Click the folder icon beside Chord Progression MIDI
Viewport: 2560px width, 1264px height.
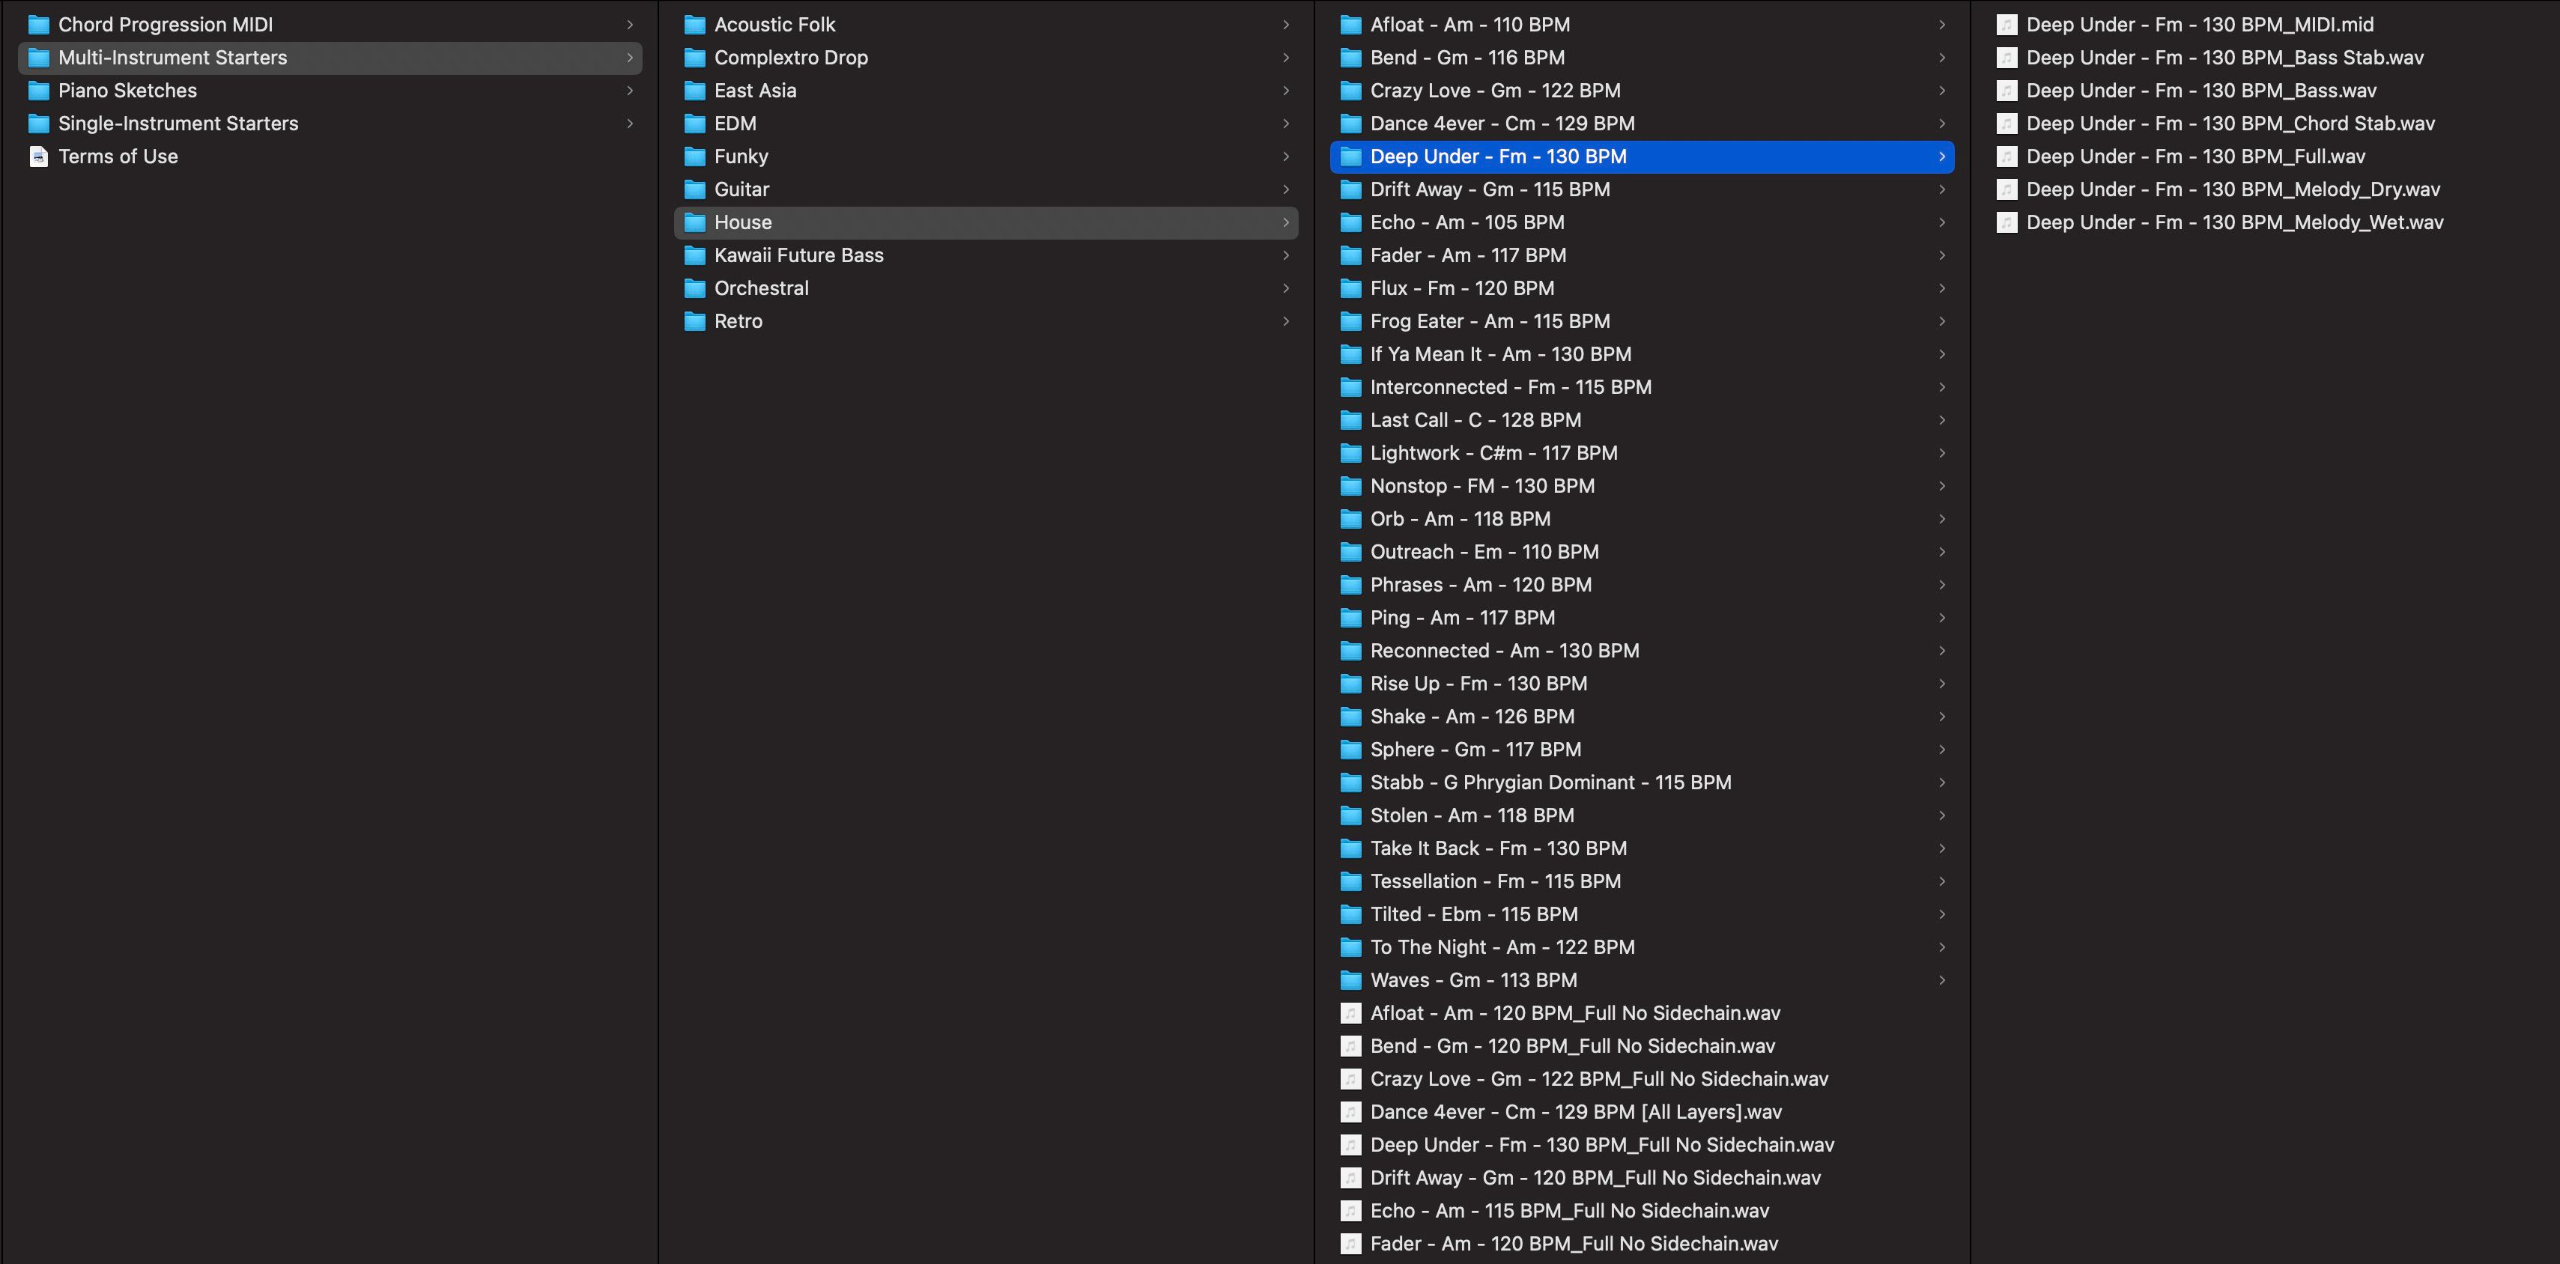tap(38, 25)
